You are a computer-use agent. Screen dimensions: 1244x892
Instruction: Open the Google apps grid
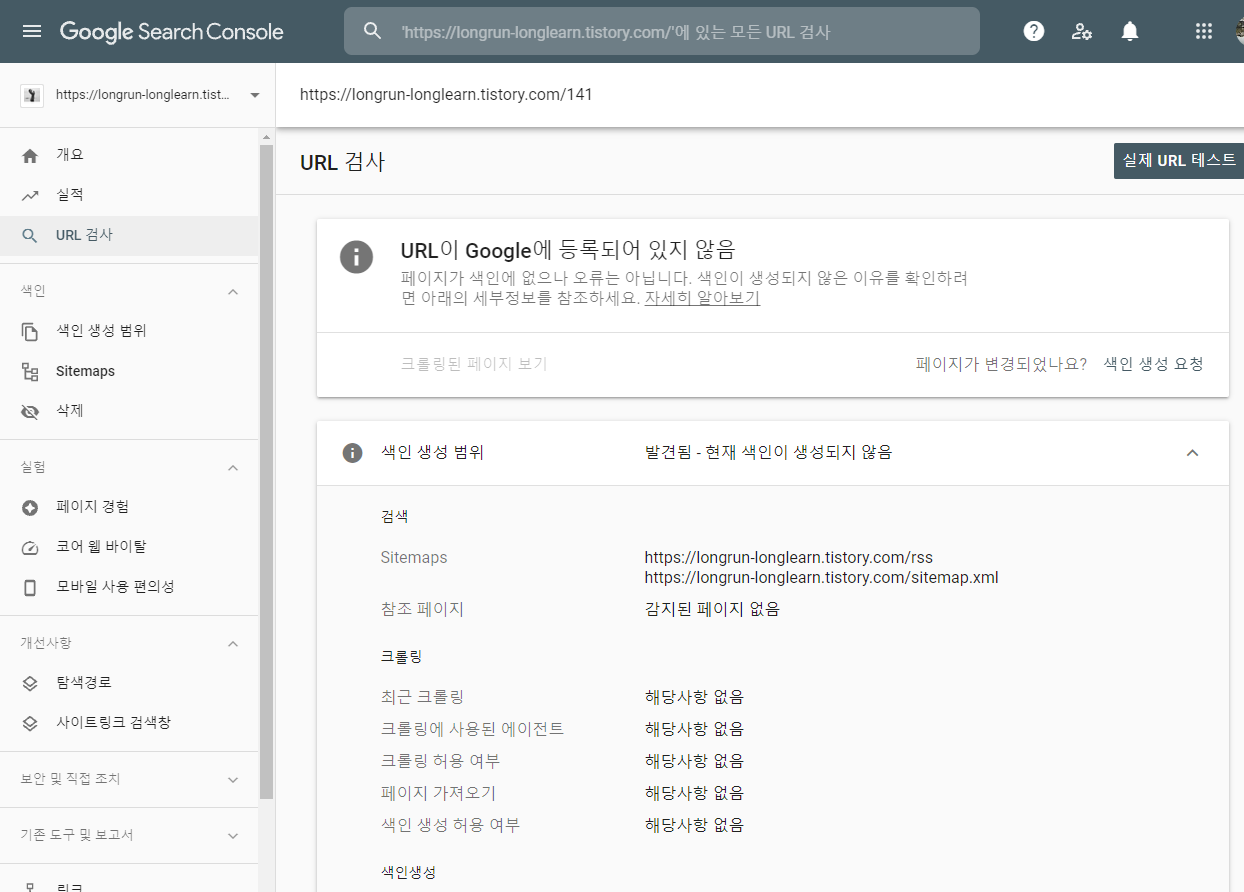pos(1204,31)
